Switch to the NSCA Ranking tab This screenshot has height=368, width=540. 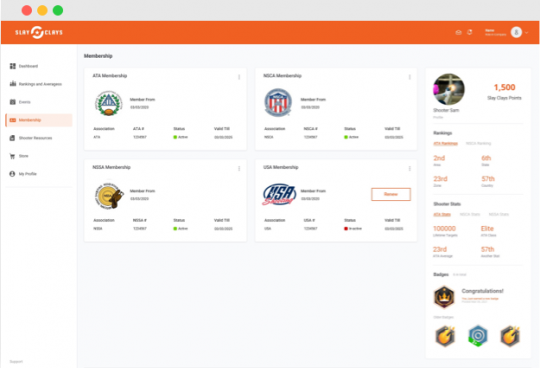point(478,143)
